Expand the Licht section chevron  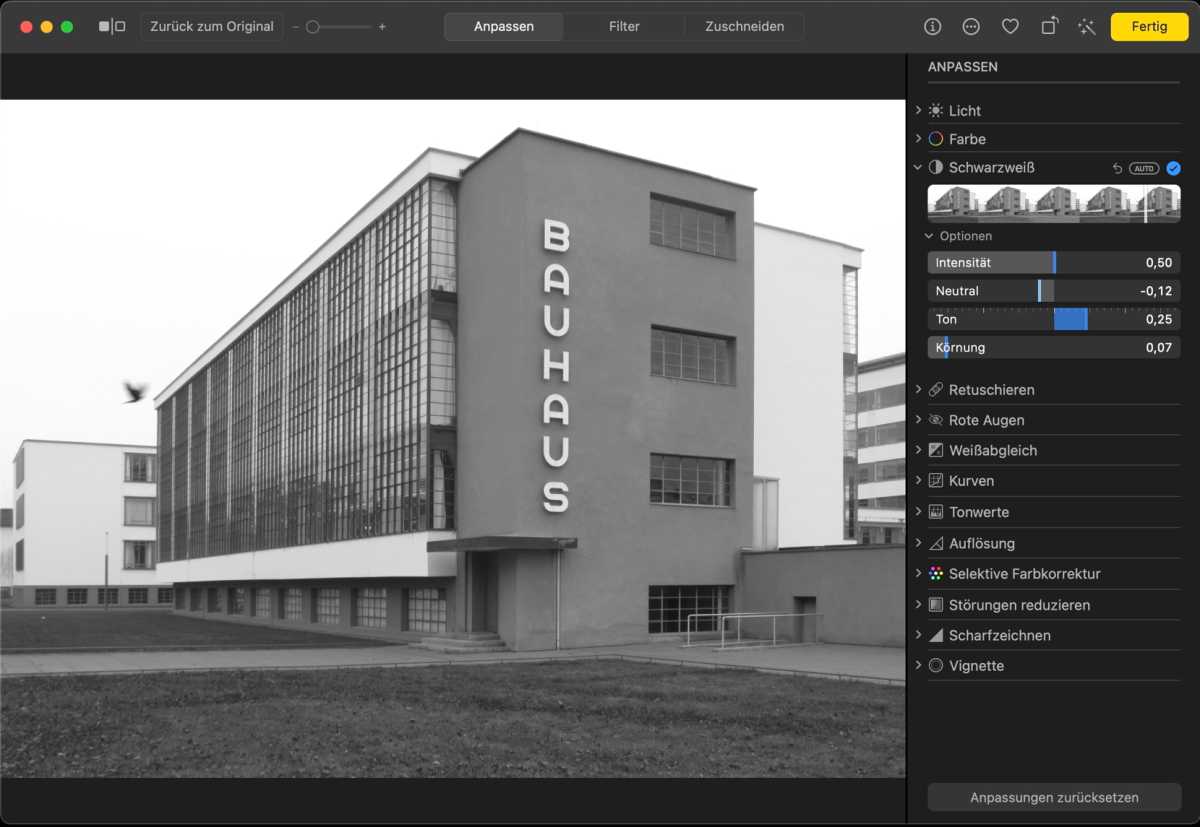(x=918, y=110)
